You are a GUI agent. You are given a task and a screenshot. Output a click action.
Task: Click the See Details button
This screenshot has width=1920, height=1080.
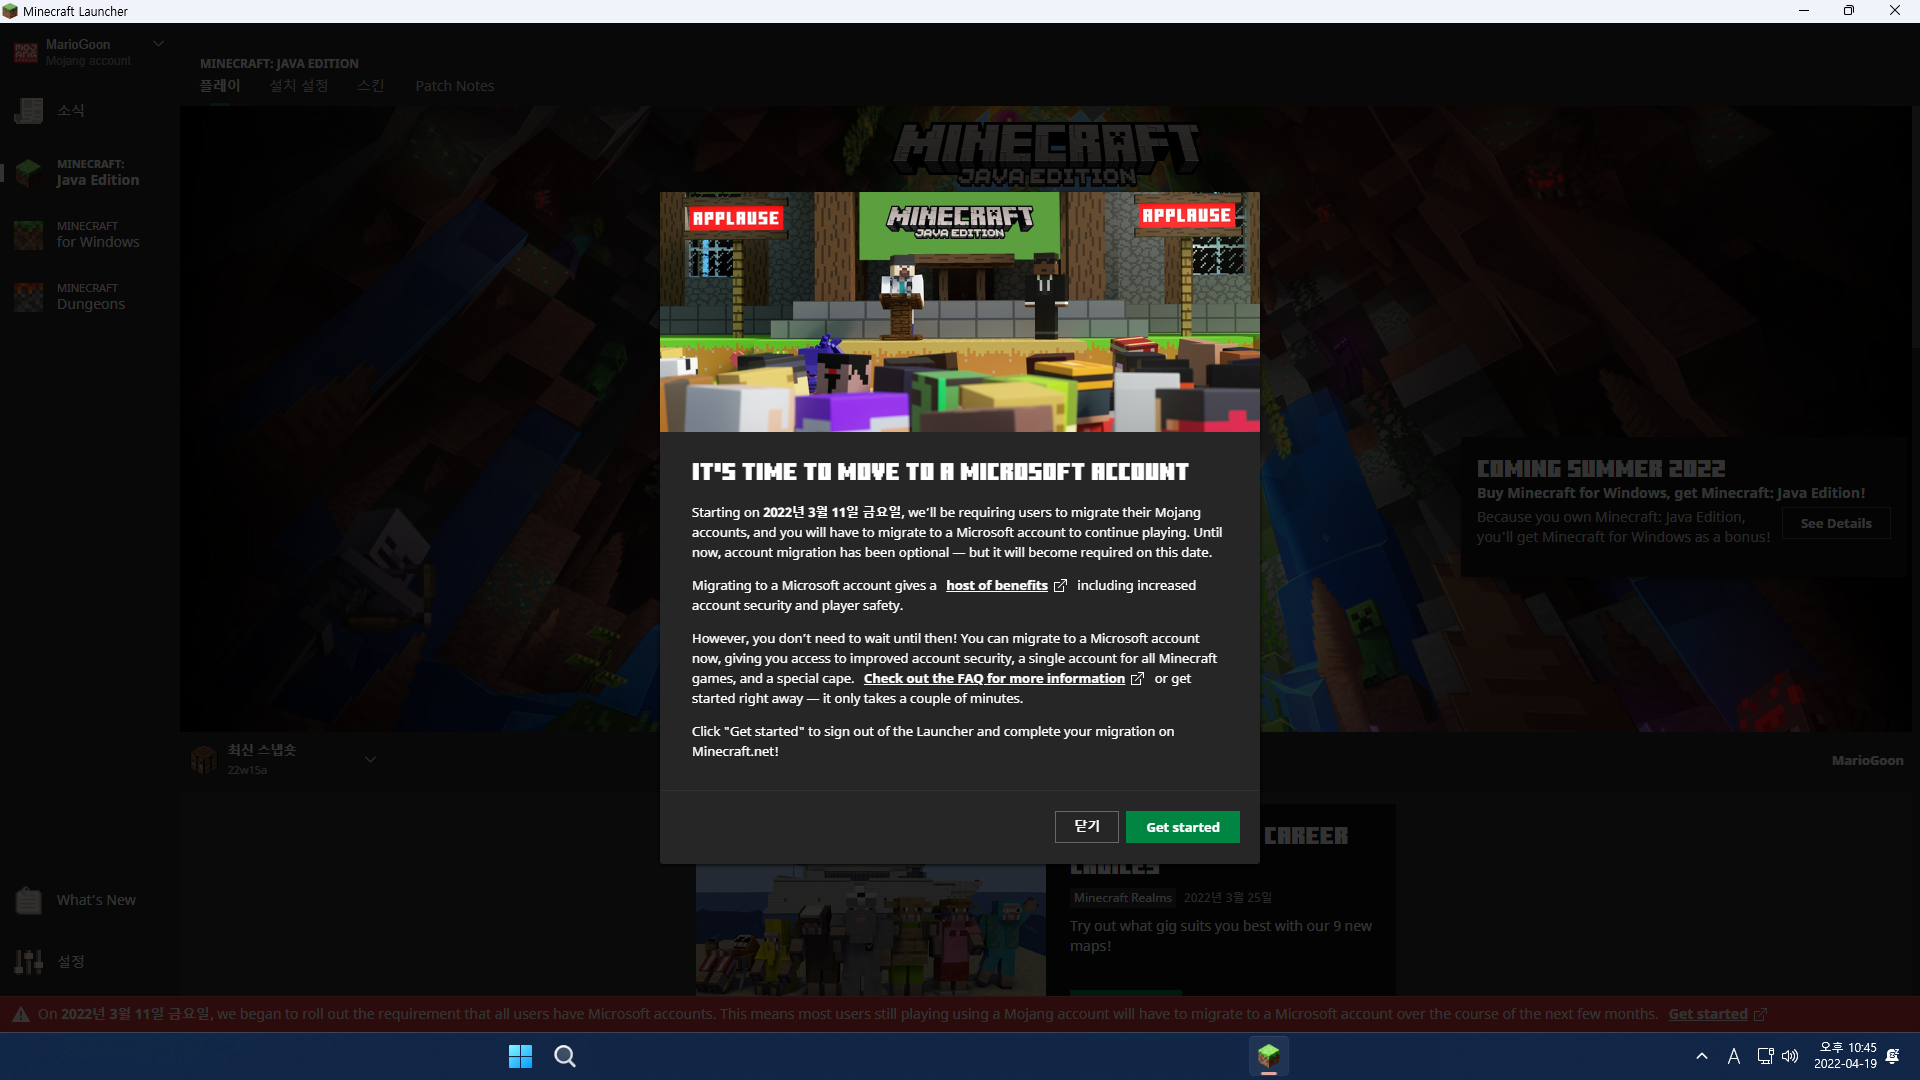[1835, 524]
